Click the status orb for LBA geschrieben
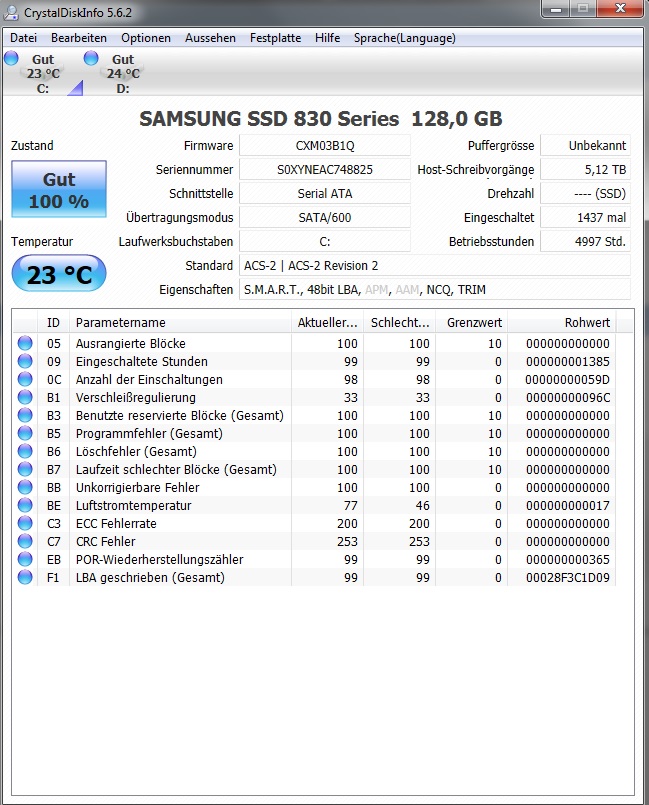This screenshot has height=805, width=649. [25, 577]
